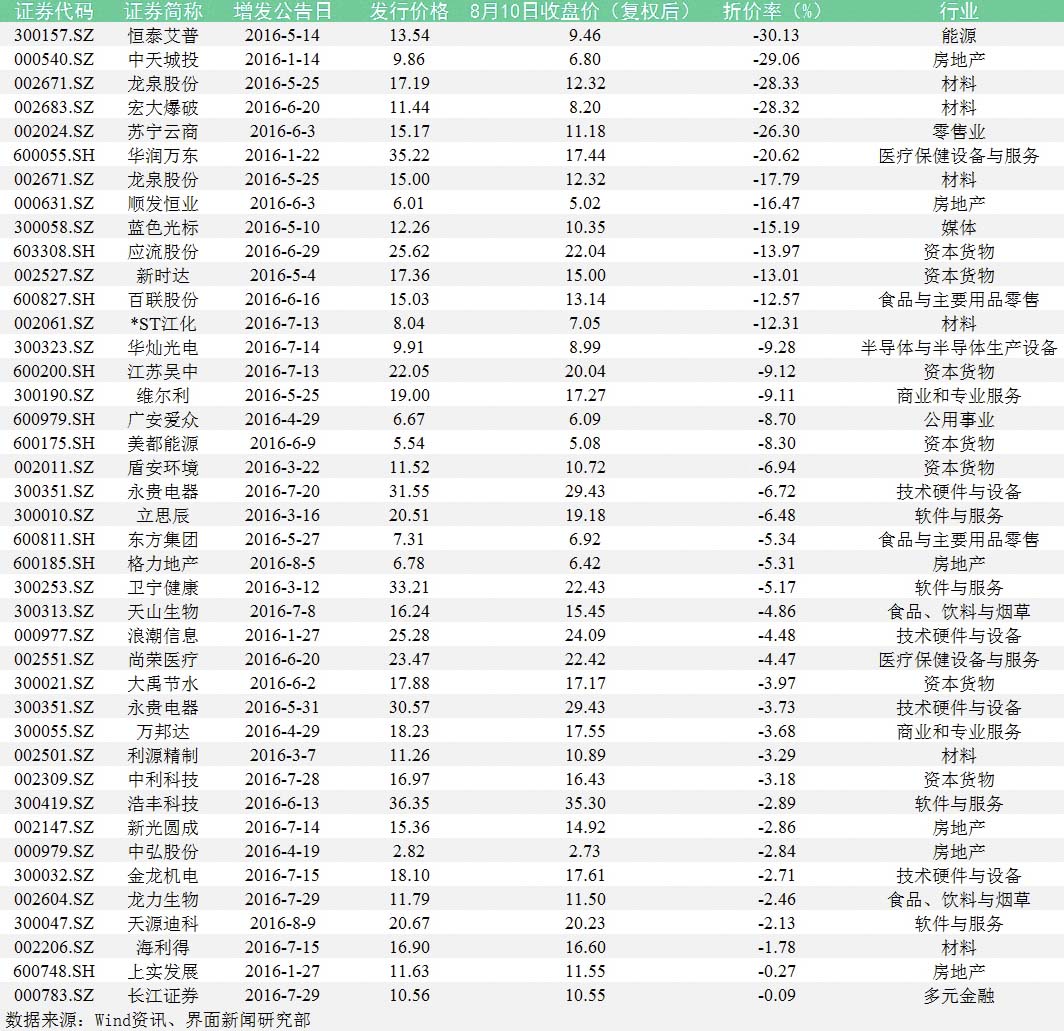The width and height of the screenshot is (1064, 1031).
Task: Select the 江苏吴中 name cell
Action: coord(163,371)
